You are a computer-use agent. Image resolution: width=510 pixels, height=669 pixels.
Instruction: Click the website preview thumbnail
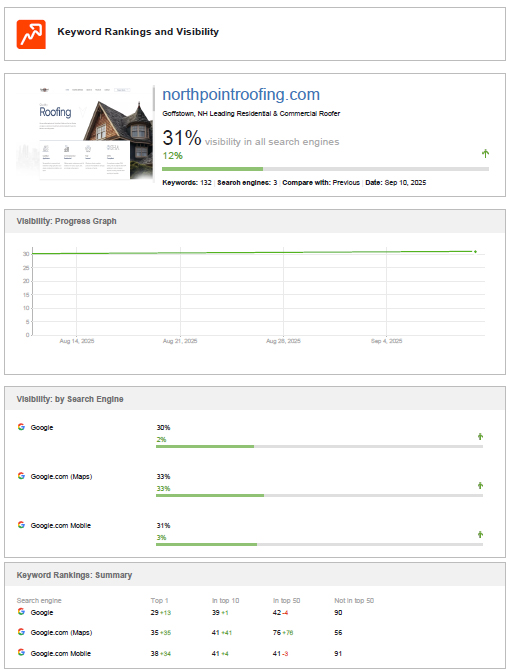[85, 133]
